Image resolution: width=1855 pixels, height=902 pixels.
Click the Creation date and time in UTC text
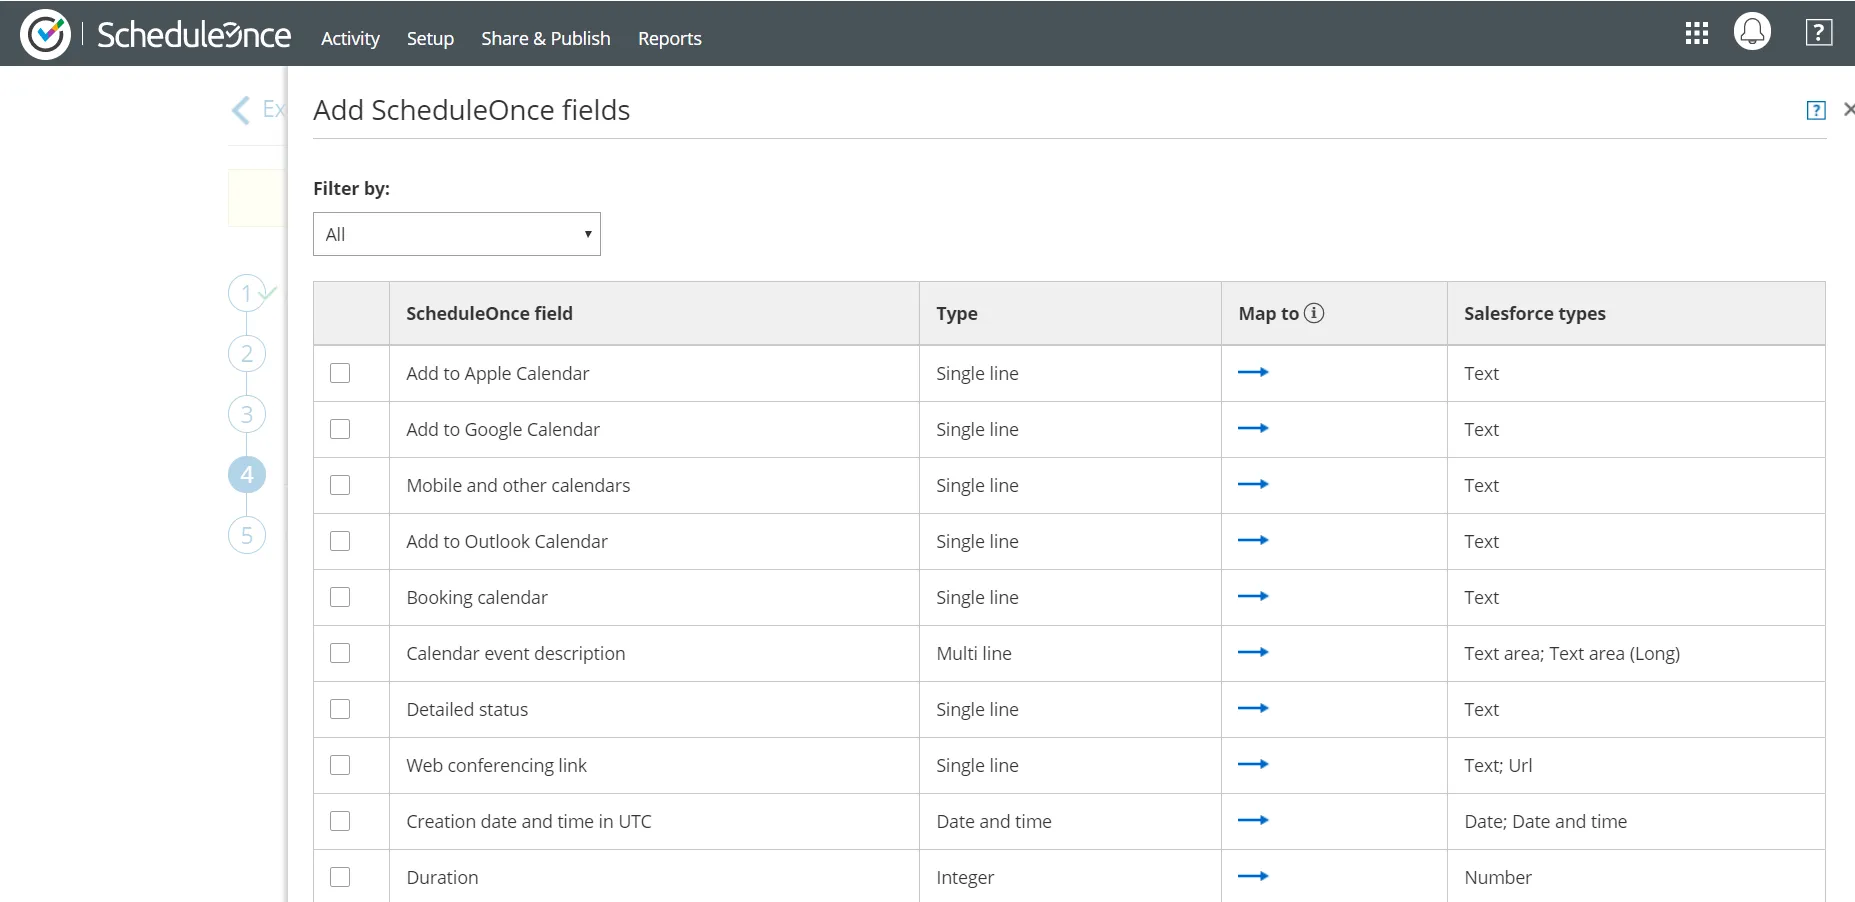point(529,821)
